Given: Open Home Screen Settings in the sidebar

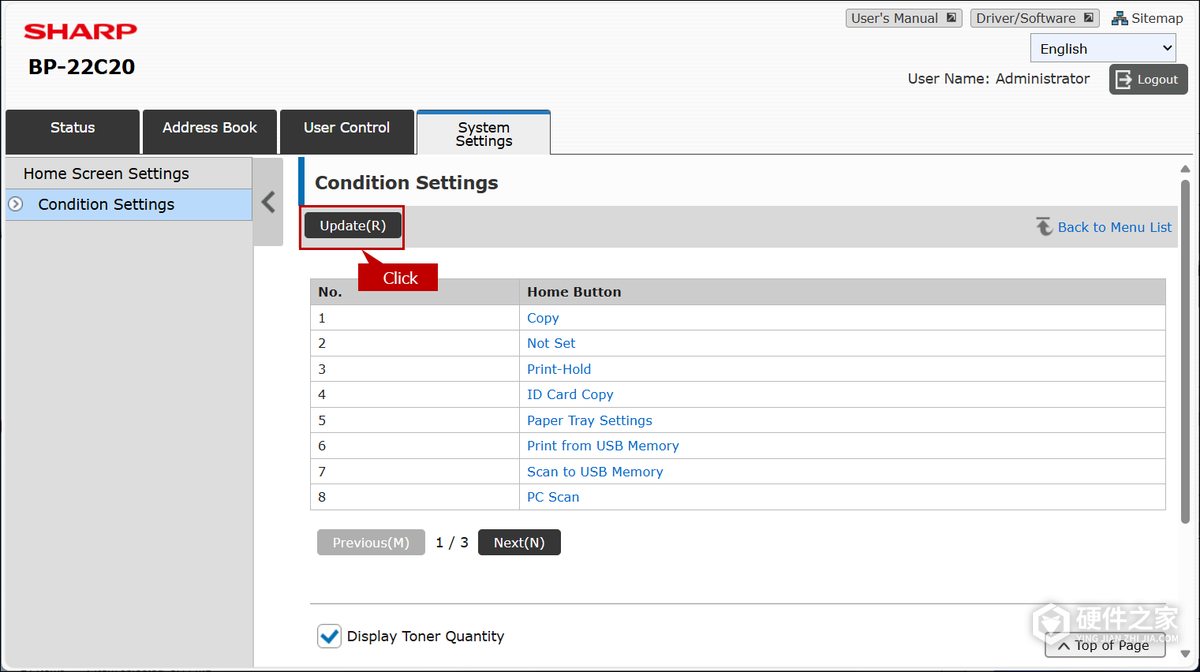Looking at the screenshot, I should [x=129, y=173].
